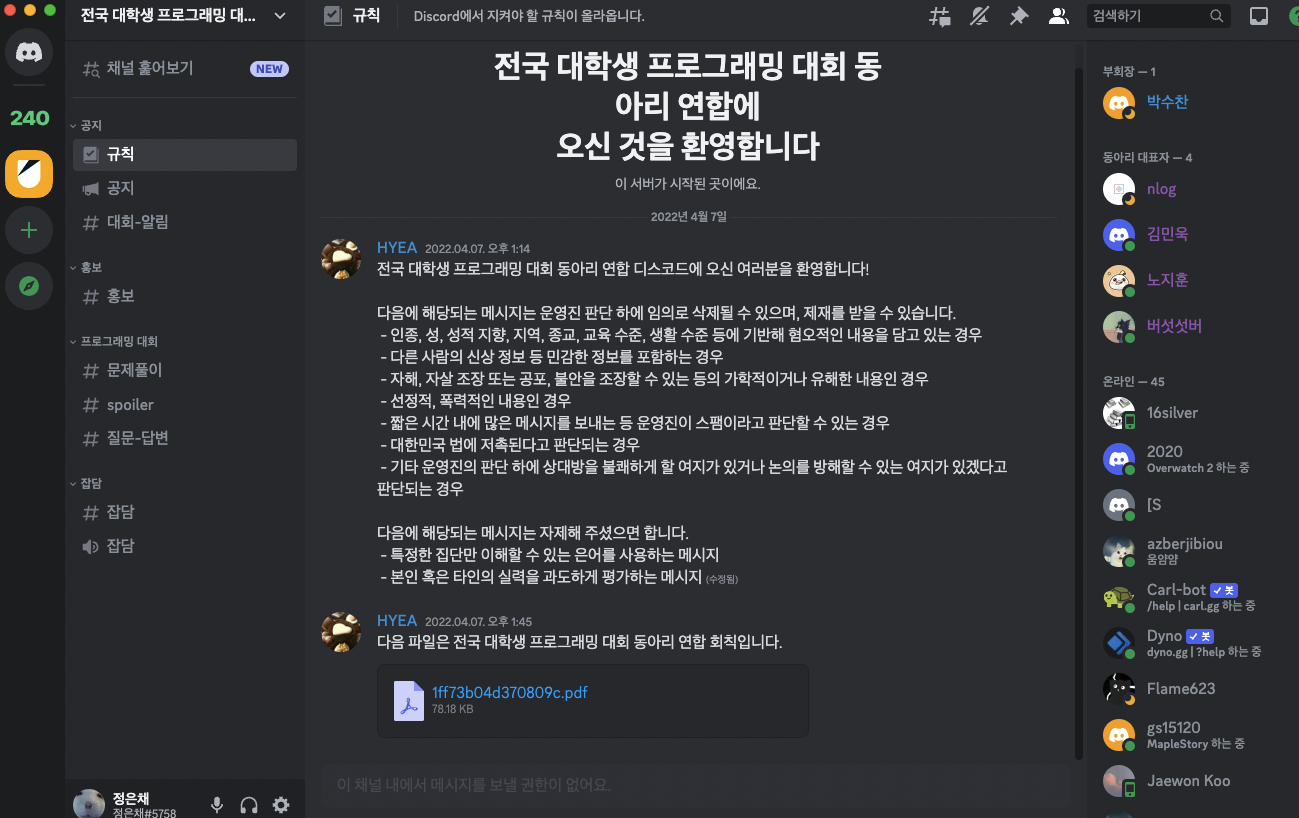
Task: Open member Jaewon Koo profile
Action: point(1189,781)
